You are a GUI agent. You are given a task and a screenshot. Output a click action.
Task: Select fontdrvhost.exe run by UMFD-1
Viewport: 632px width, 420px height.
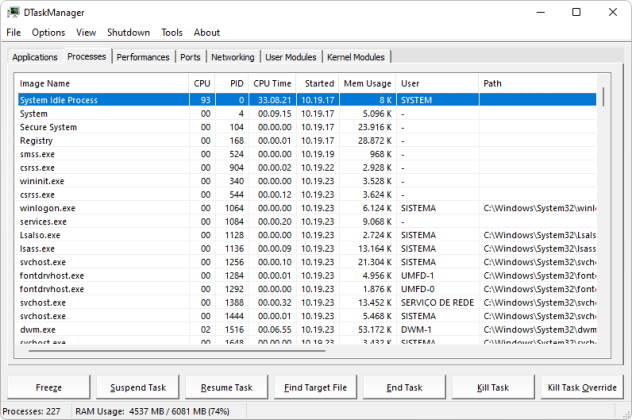pyautogui.click(x=307, y=276)
